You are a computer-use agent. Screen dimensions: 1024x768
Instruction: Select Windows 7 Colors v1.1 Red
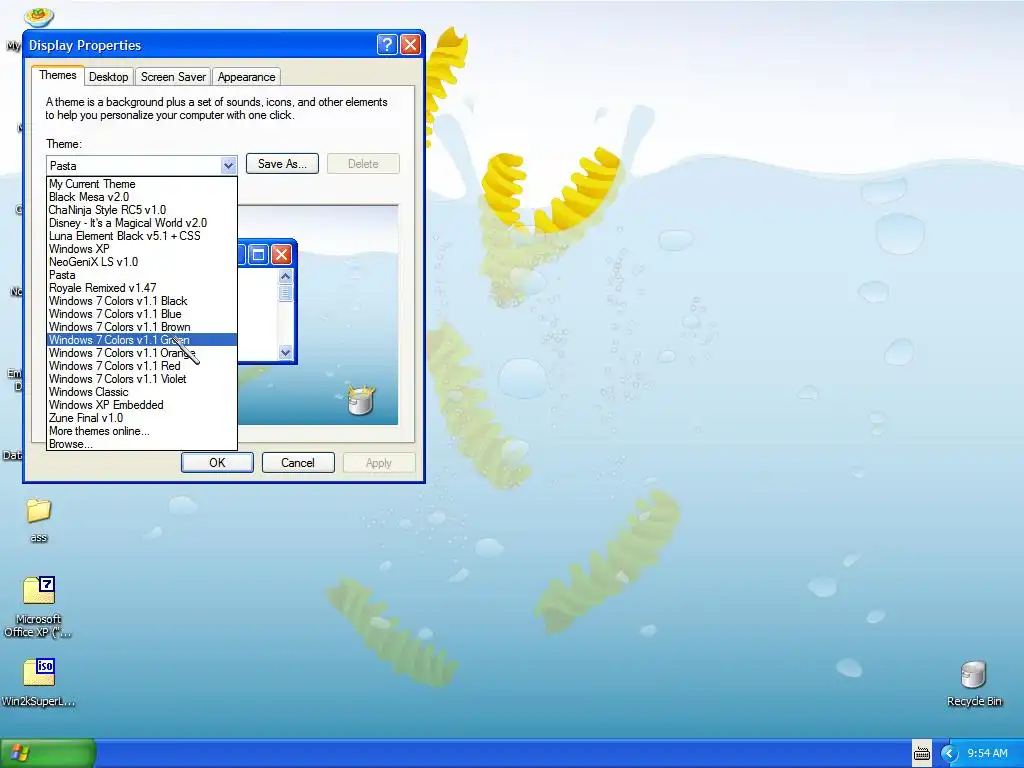(142, 366)
